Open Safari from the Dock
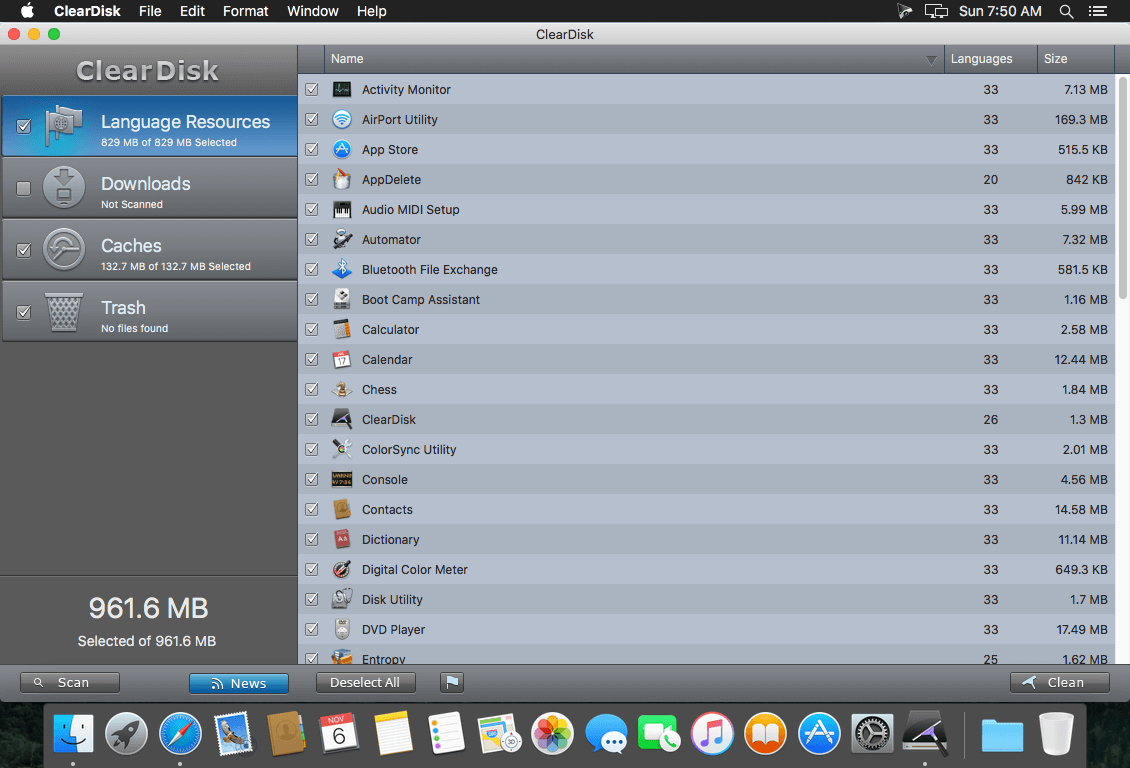 (x=180, y=733)
